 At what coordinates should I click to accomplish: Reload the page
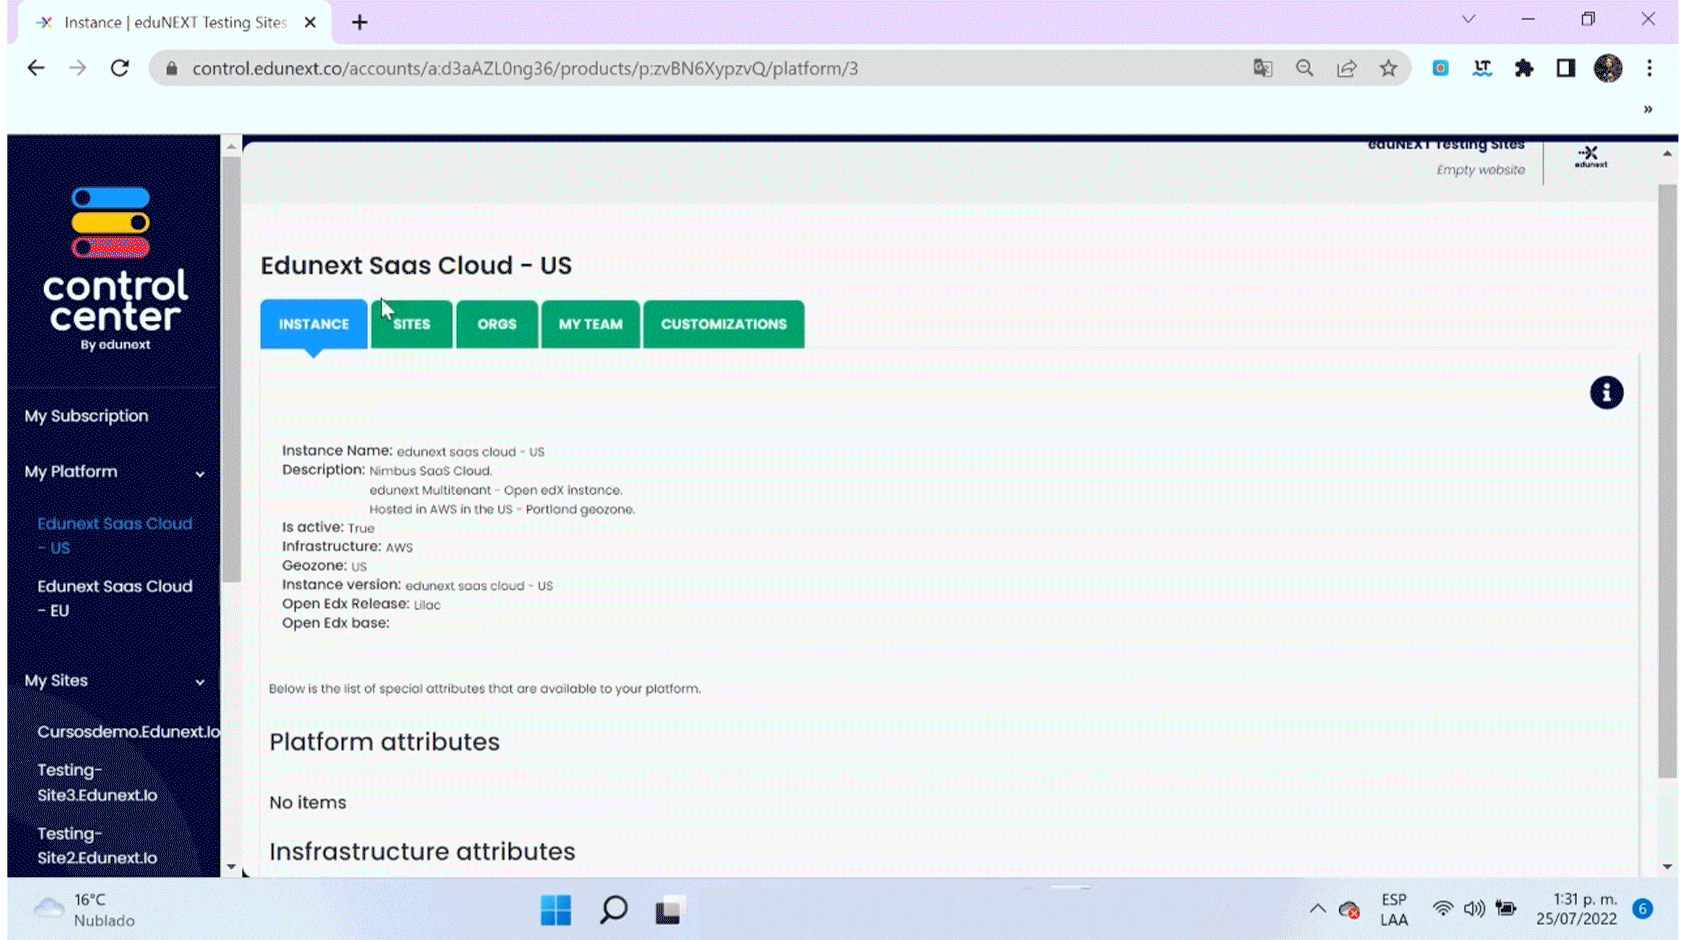tap(120, 68)
